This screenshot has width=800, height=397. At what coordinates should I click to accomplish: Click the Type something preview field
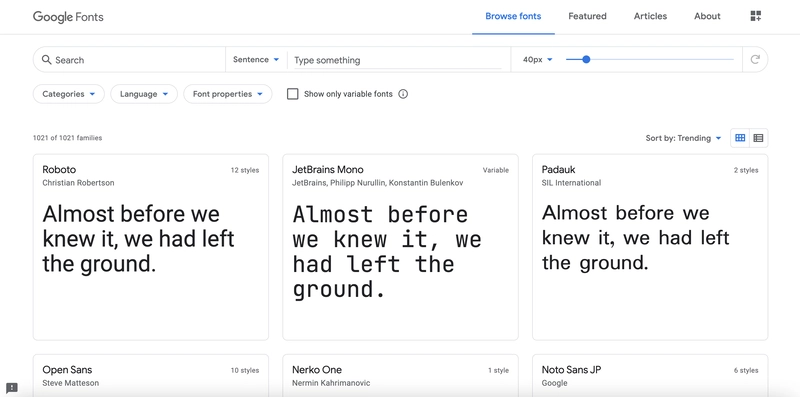[x=397, y=60]
